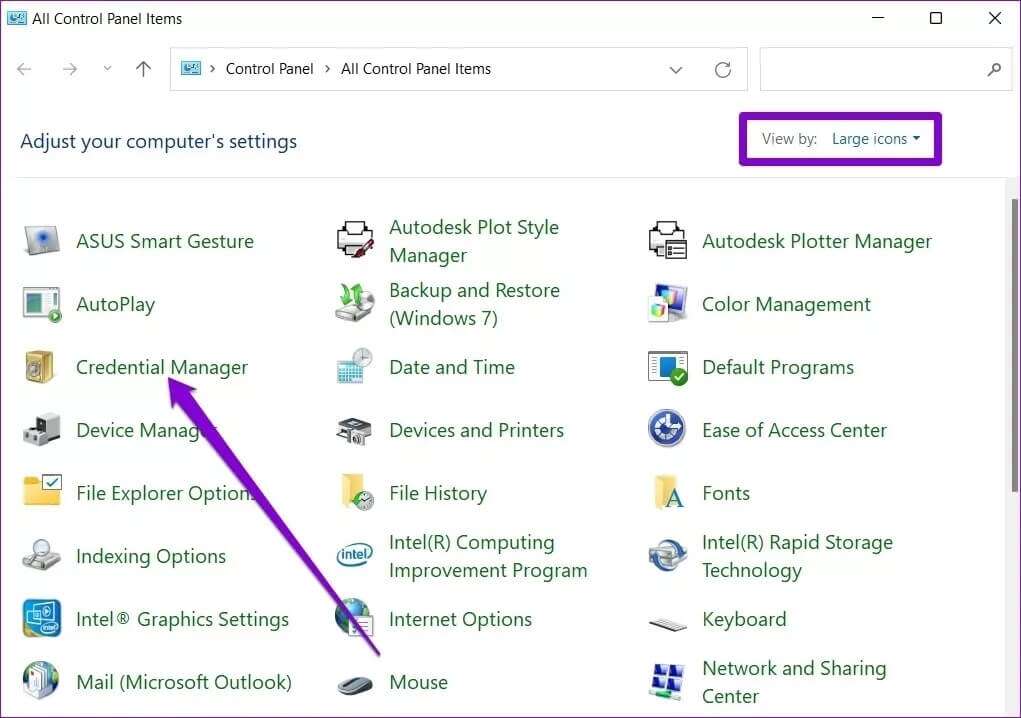Screen dimensions: 1021x718
Task: Click the AutoPlay icon
Action: click(42, 304)
